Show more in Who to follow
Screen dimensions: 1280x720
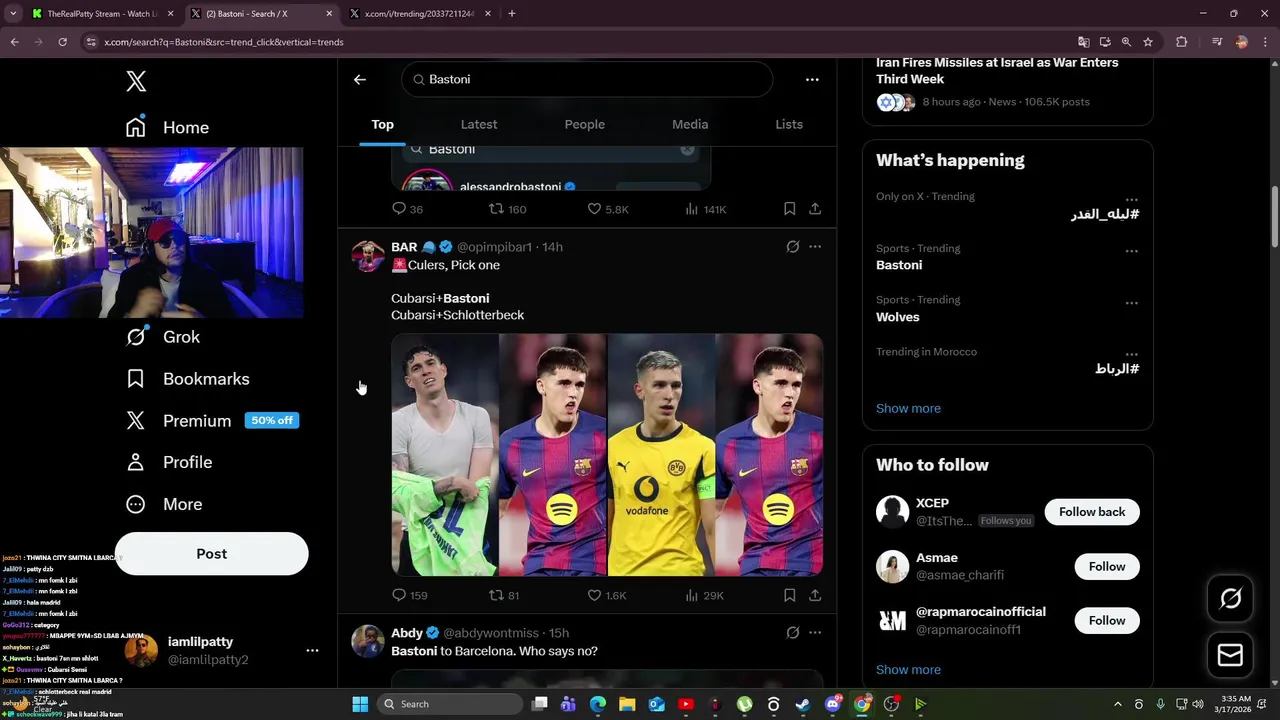(908, 669)
